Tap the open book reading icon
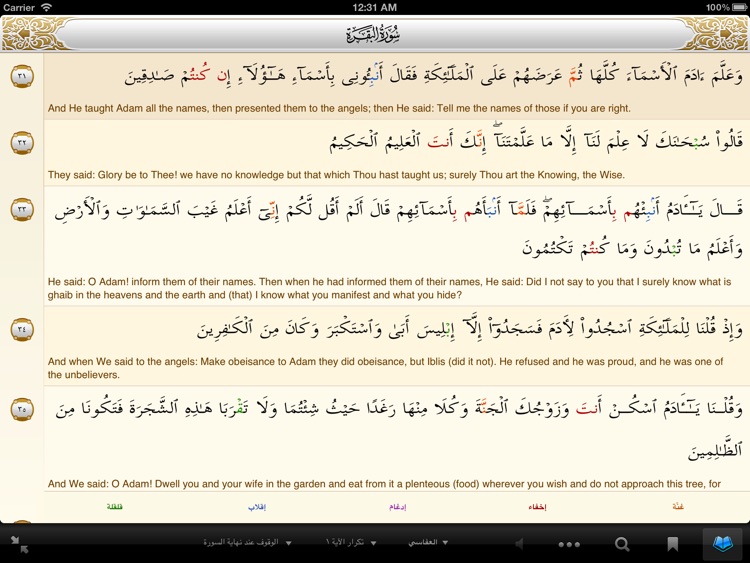The image size is (750, 563). (722, 544)
